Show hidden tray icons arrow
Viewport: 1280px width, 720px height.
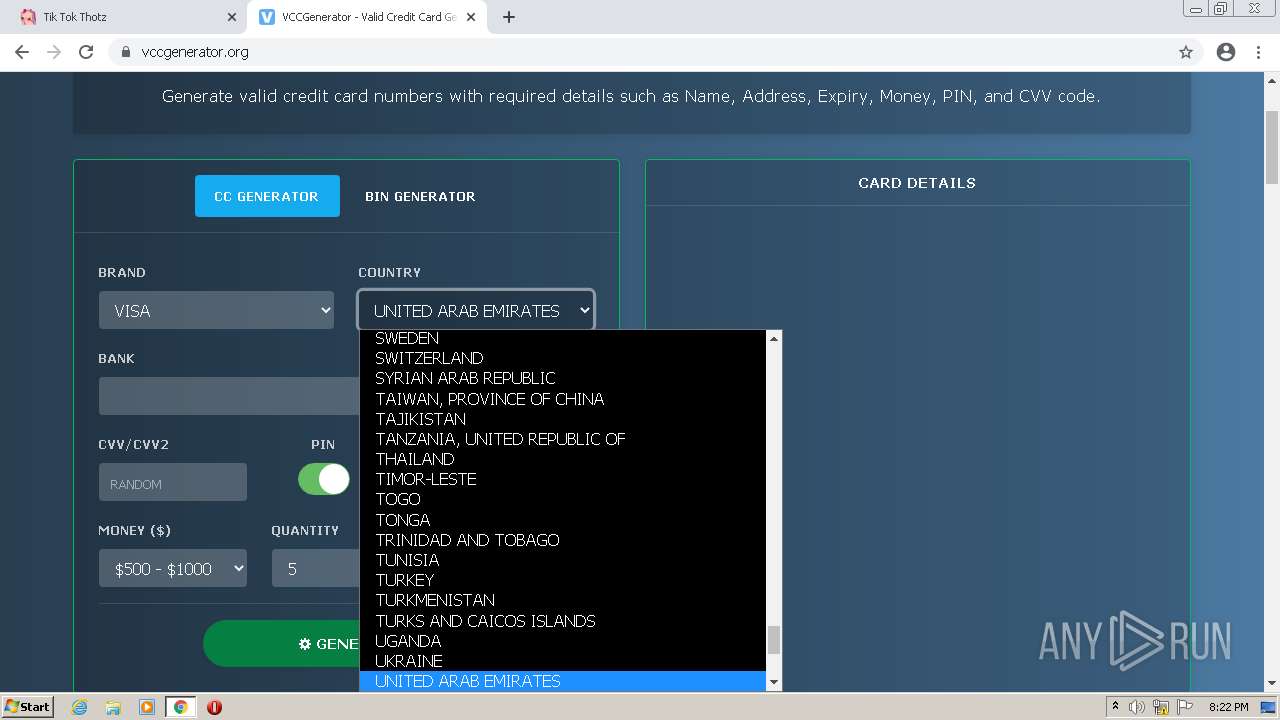(x=1115, y=707)
